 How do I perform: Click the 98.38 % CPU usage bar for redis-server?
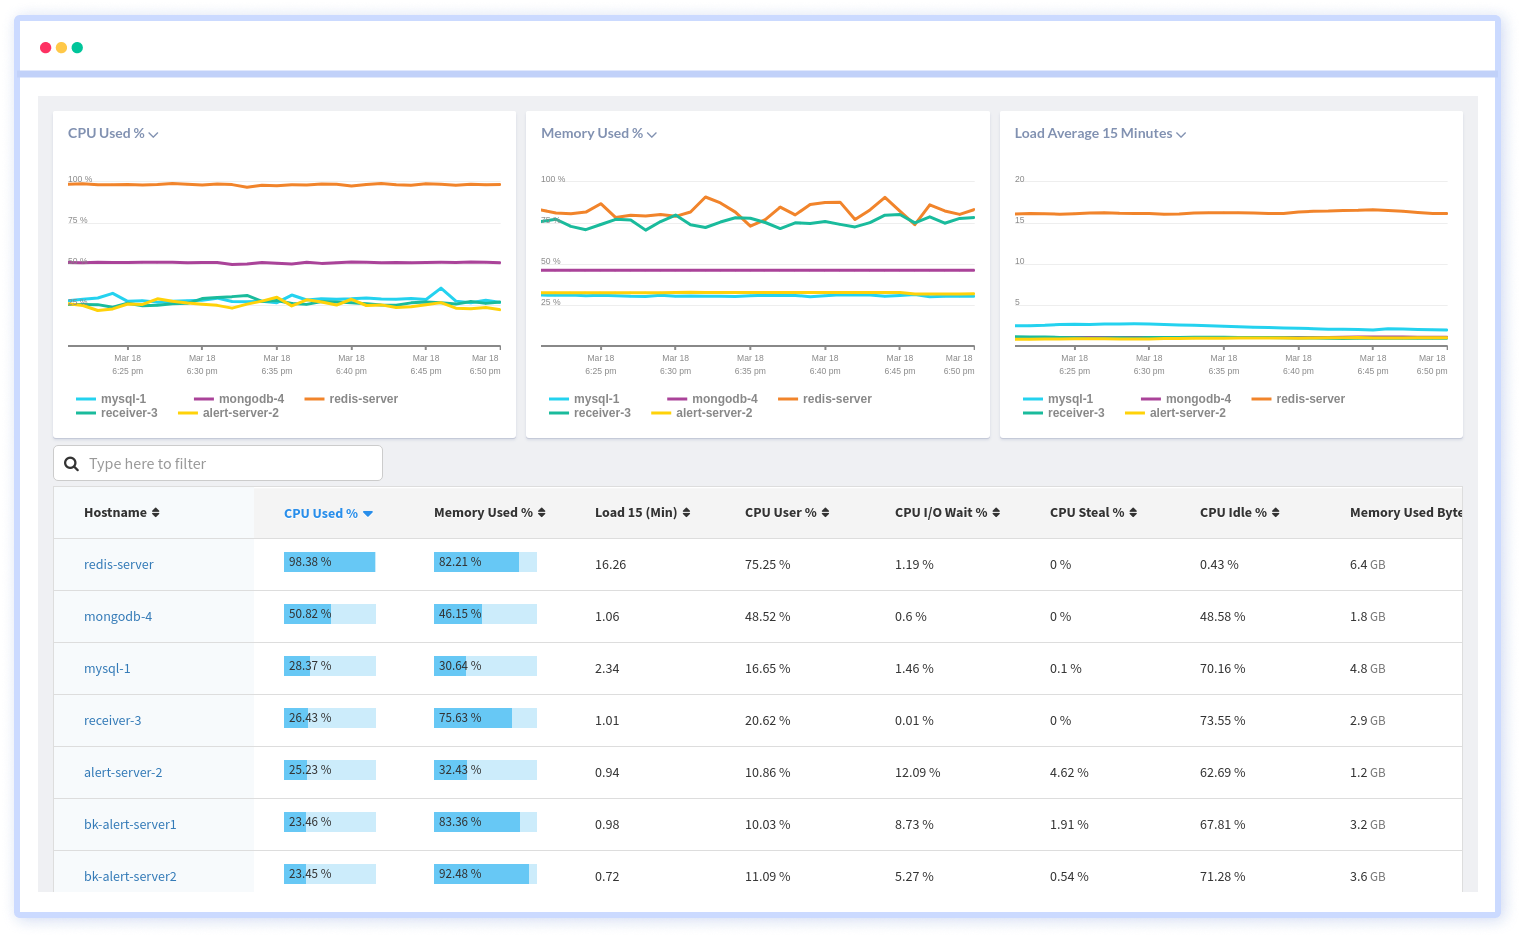[329, 561]
